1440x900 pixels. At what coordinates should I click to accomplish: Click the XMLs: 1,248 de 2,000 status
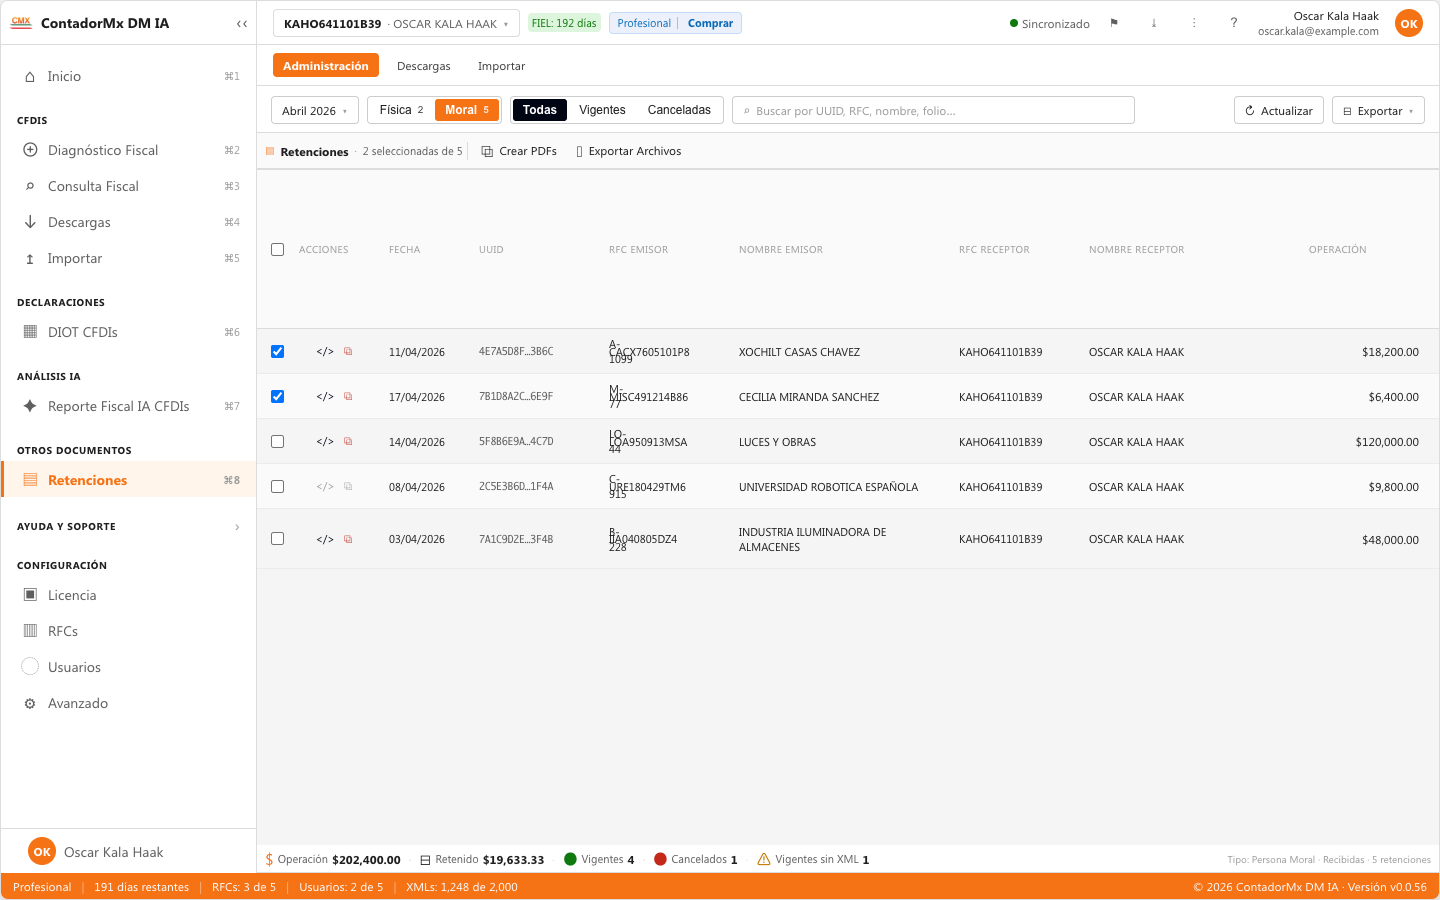point(462,887)
